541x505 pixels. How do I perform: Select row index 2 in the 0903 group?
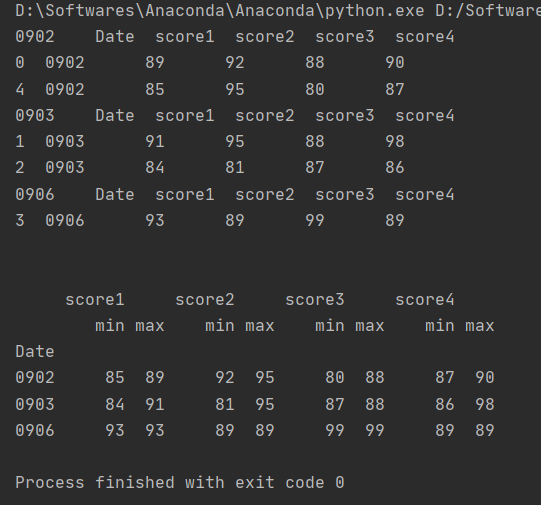click(20, 168)
